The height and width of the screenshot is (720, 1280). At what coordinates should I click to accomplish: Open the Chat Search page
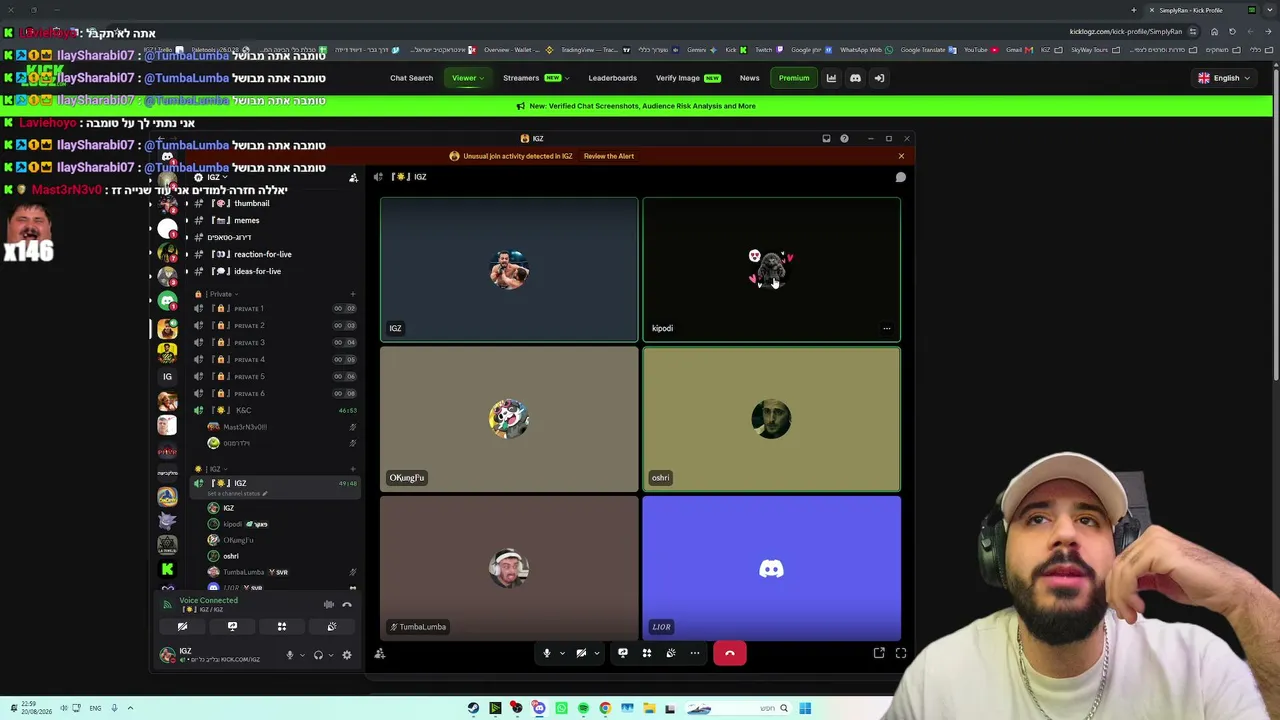411,78
